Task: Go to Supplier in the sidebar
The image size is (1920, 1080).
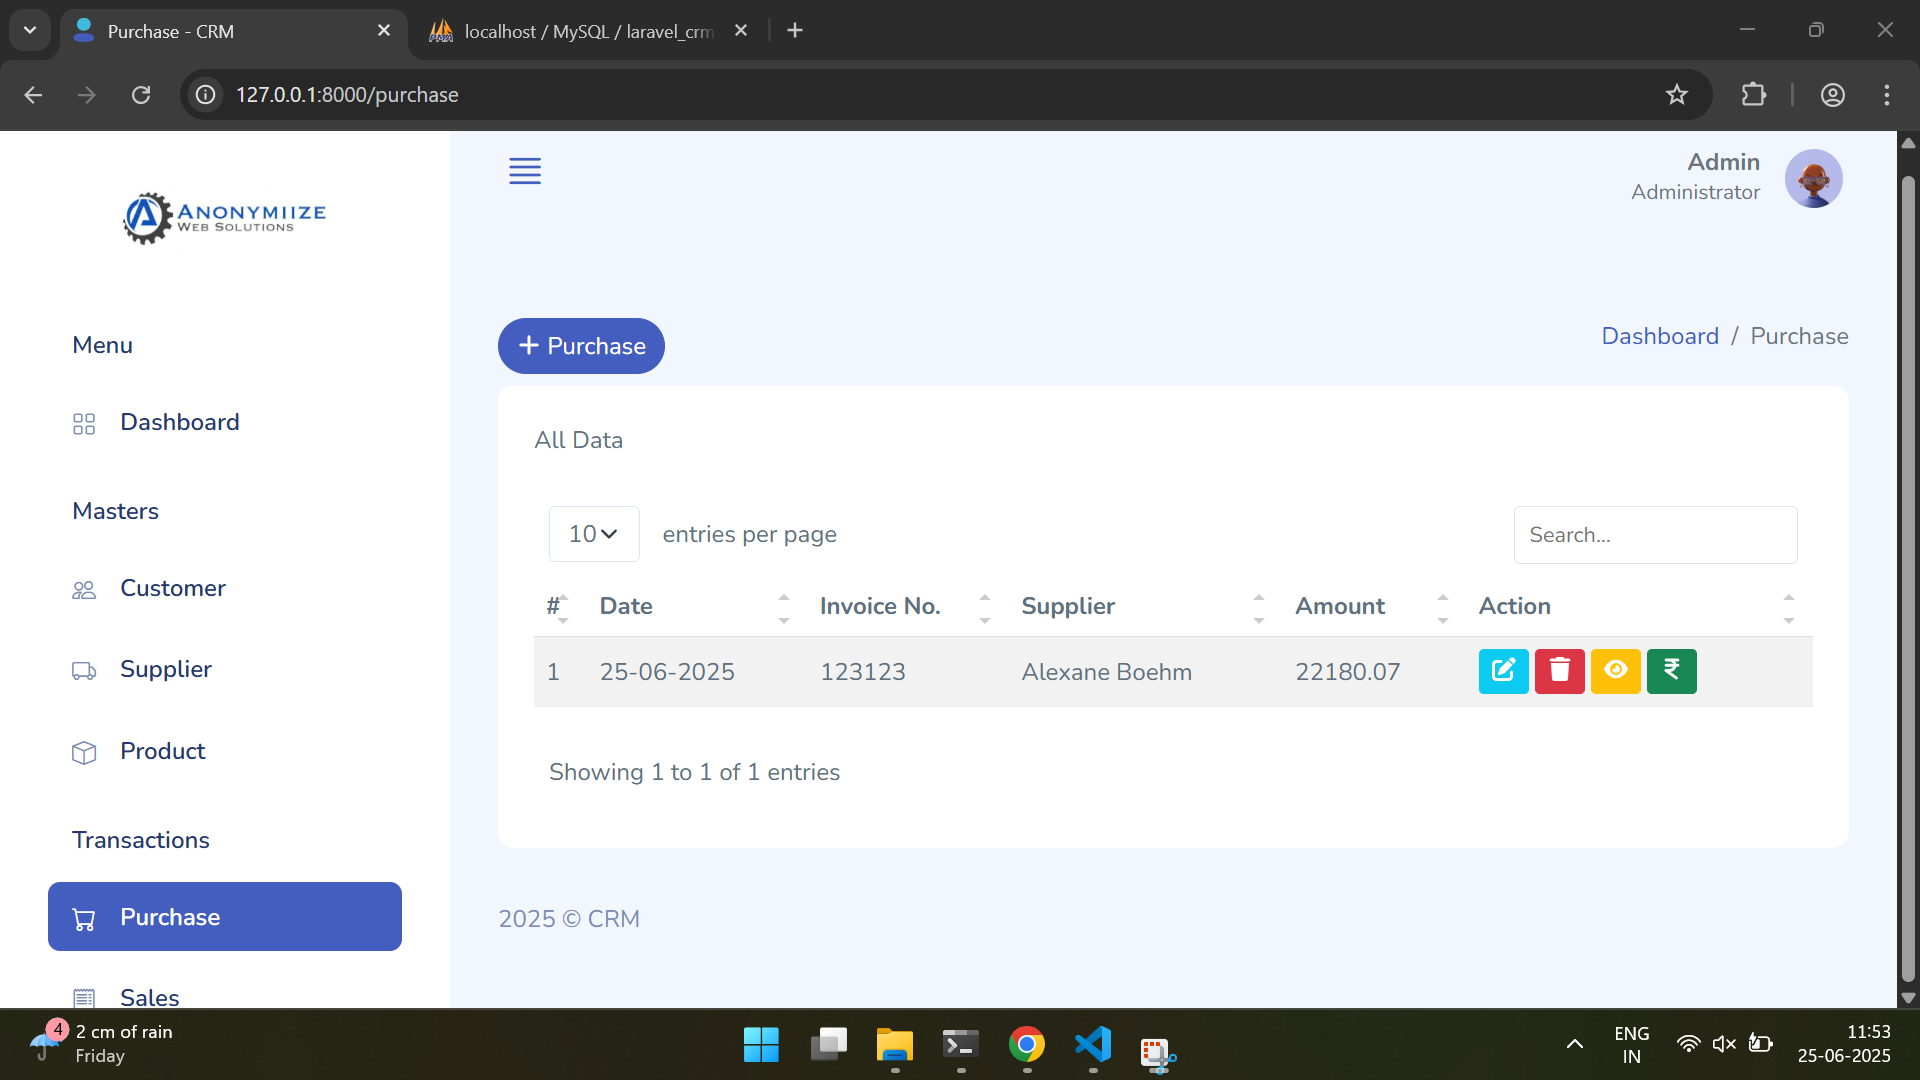Action: pos(166,669)
